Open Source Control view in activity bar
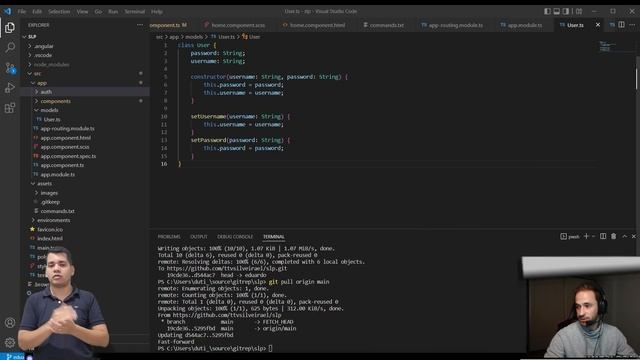The width and height of the screenshot is (640, 360). [10, 68]
